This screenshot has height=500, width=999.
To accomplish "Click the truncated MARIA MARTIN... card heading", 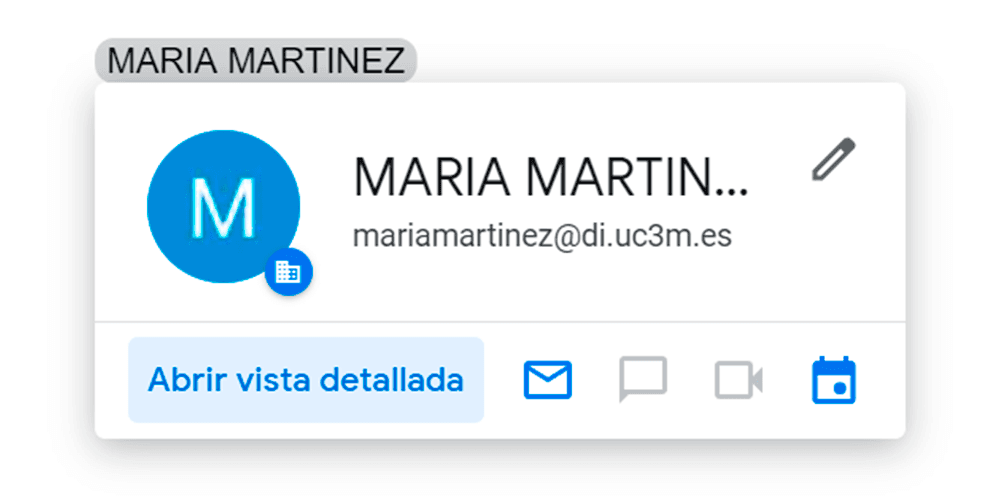I will click(x=550, y=177).
